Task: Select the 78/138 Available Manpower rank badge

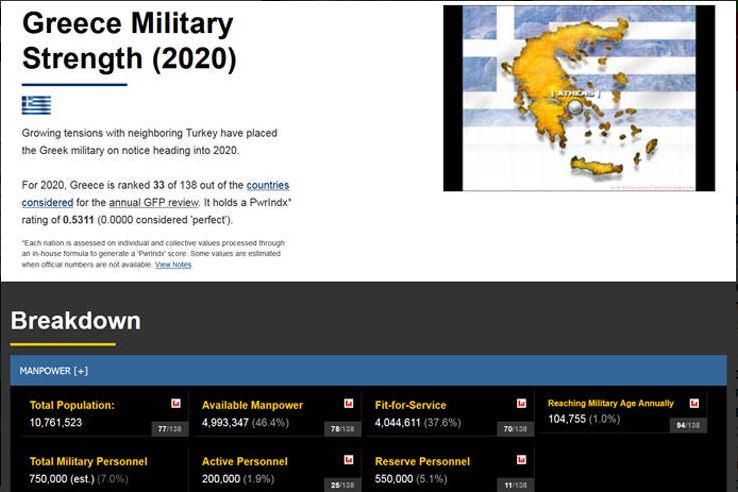Action: 341,429
